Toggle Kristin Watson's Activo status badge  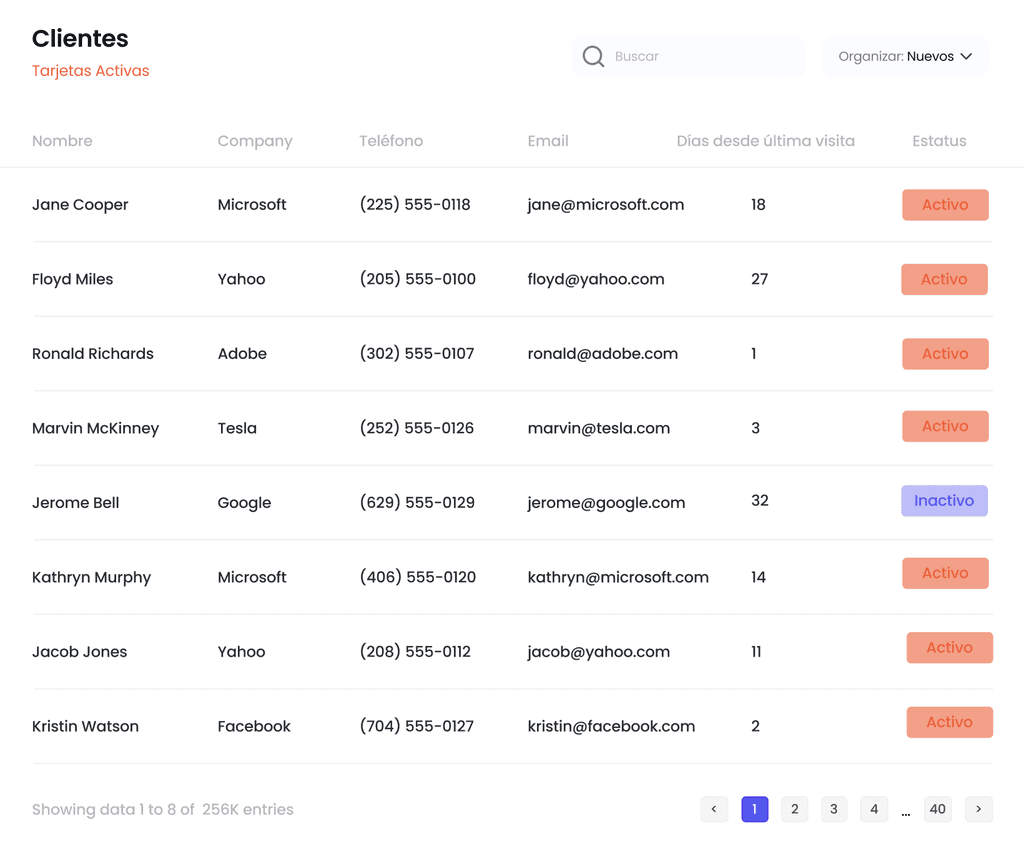[x=950, y=722]
